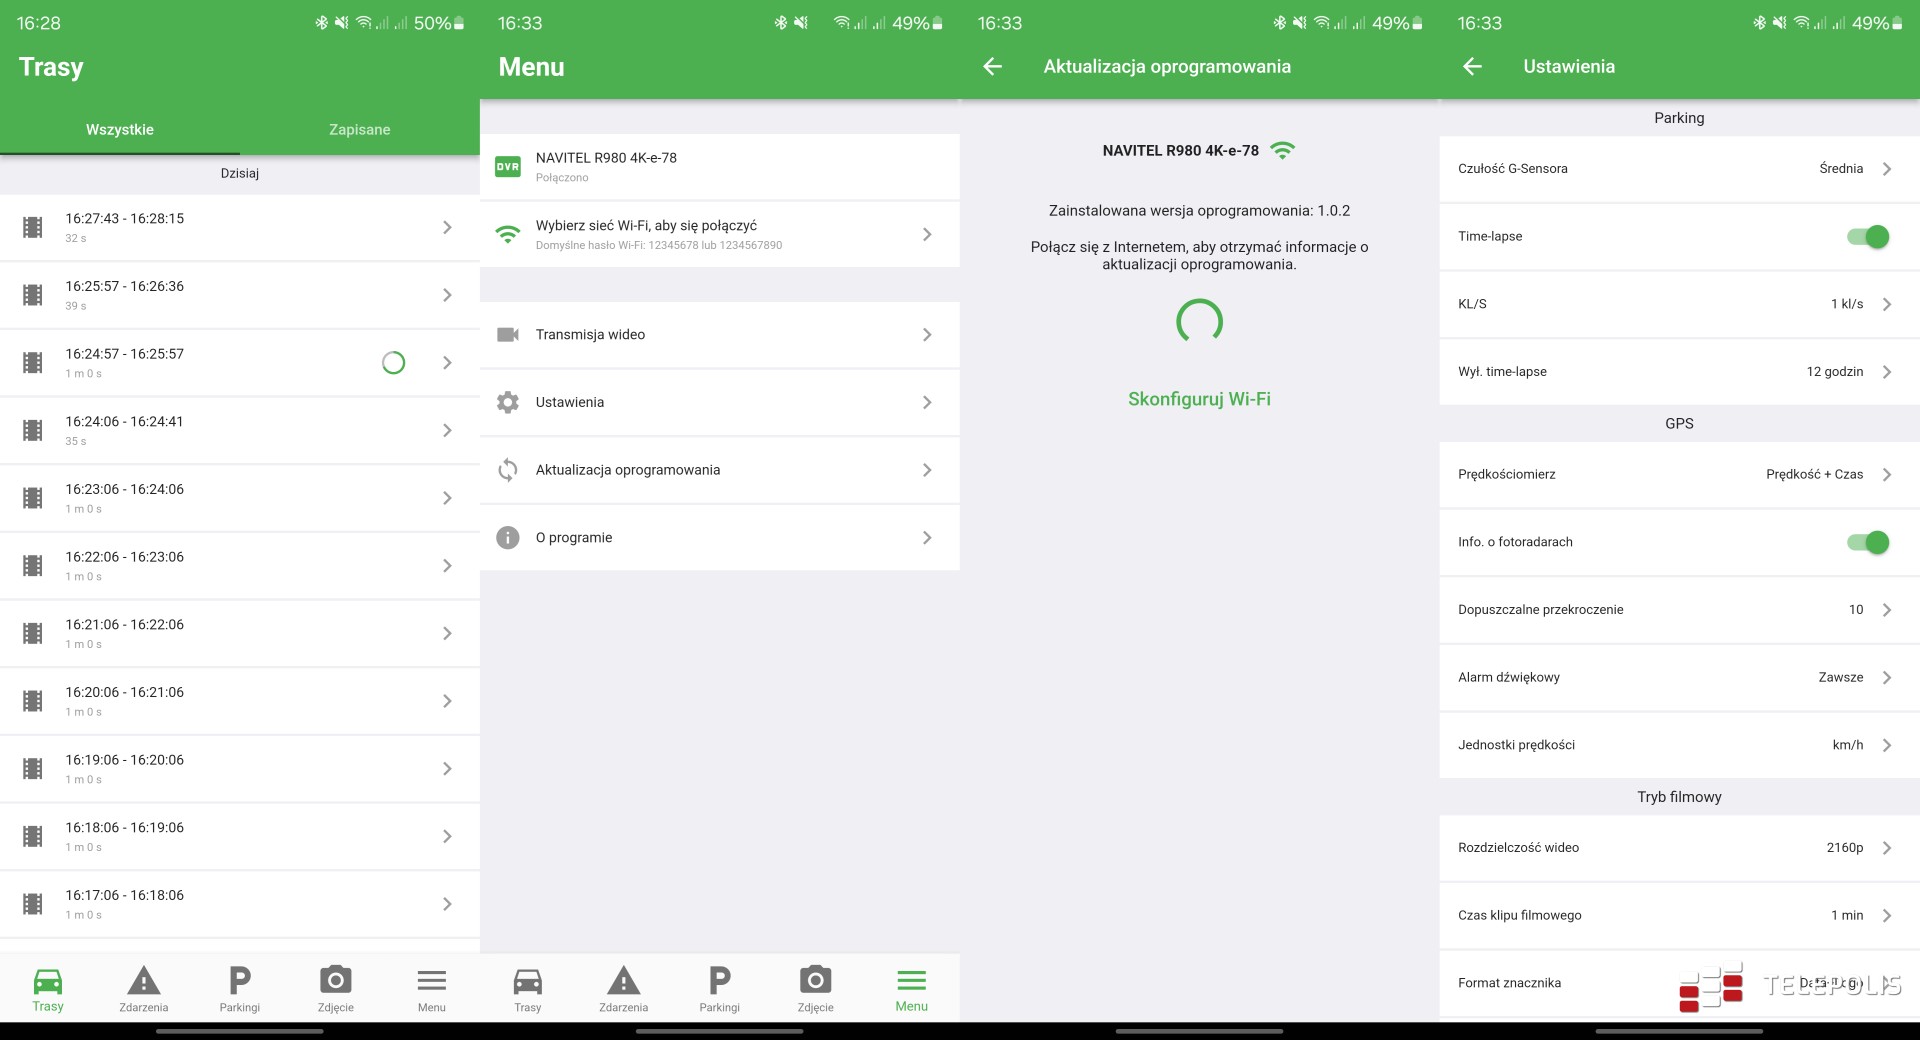Tap the highlighted green Trasy car icon
Image resolution: width=1920 pixels, height=1040 pixels.
(47, 981)
